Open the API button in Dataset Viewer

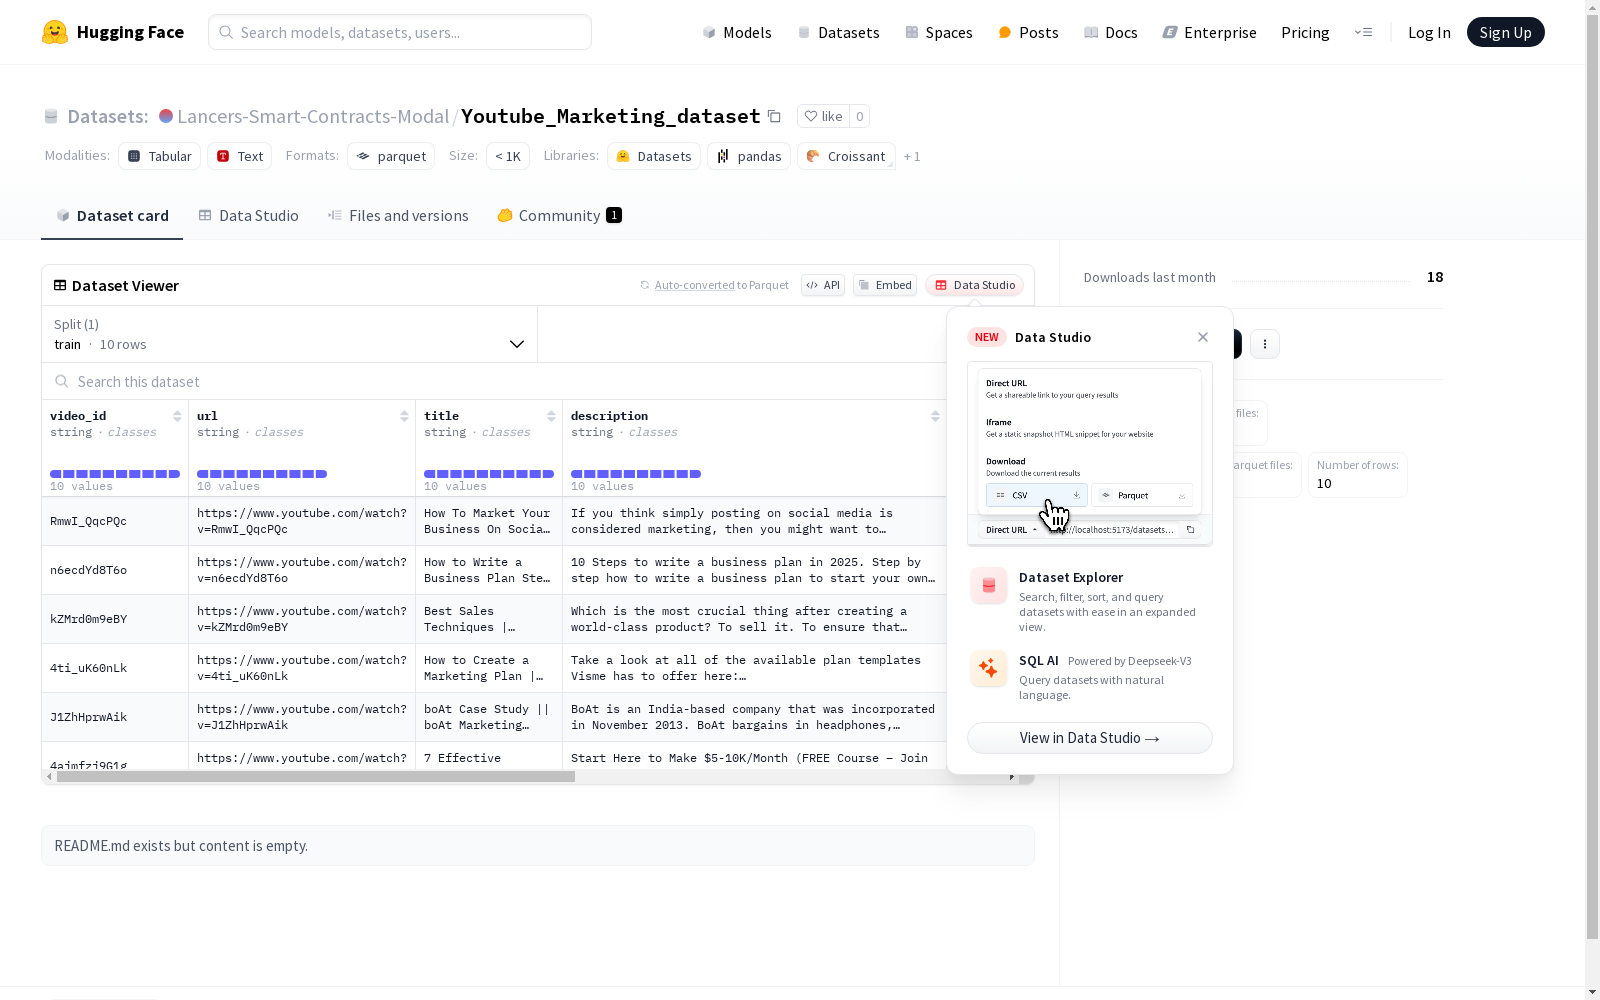coord(823,285)
